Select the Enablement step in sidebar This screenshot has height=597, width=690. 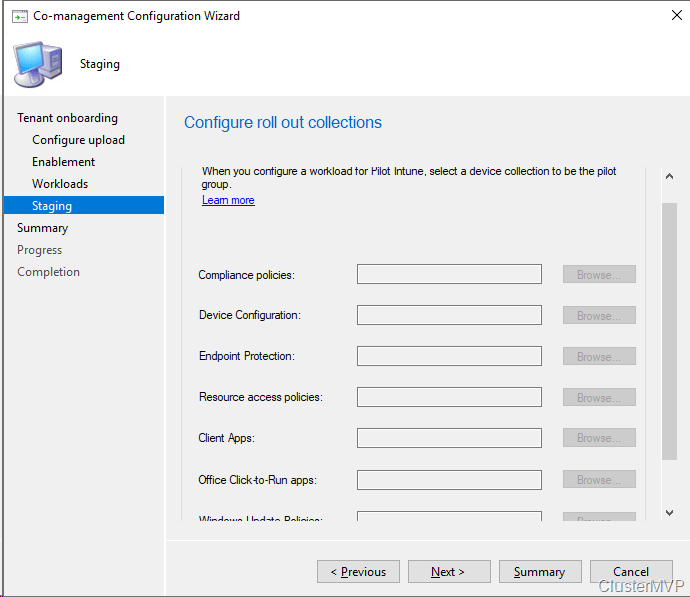point(63,162)
